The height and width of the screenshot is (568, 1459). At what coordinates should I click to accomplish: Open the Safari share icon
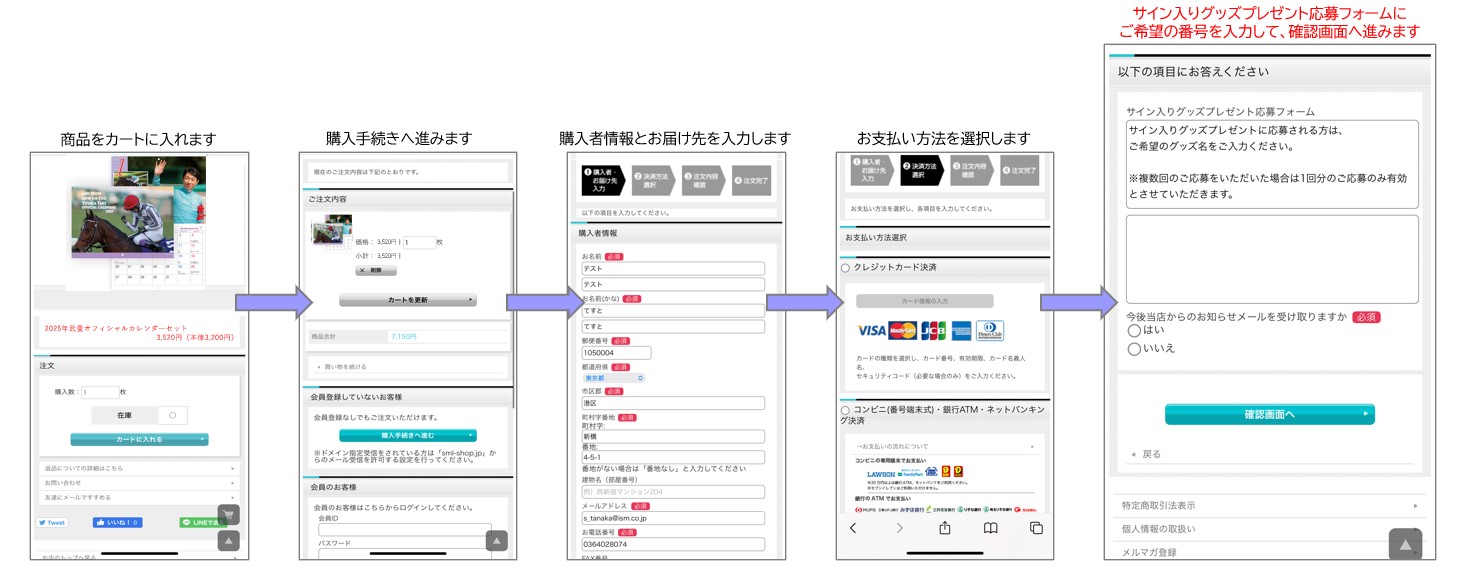pyautogui.click(x=944, y=528)
